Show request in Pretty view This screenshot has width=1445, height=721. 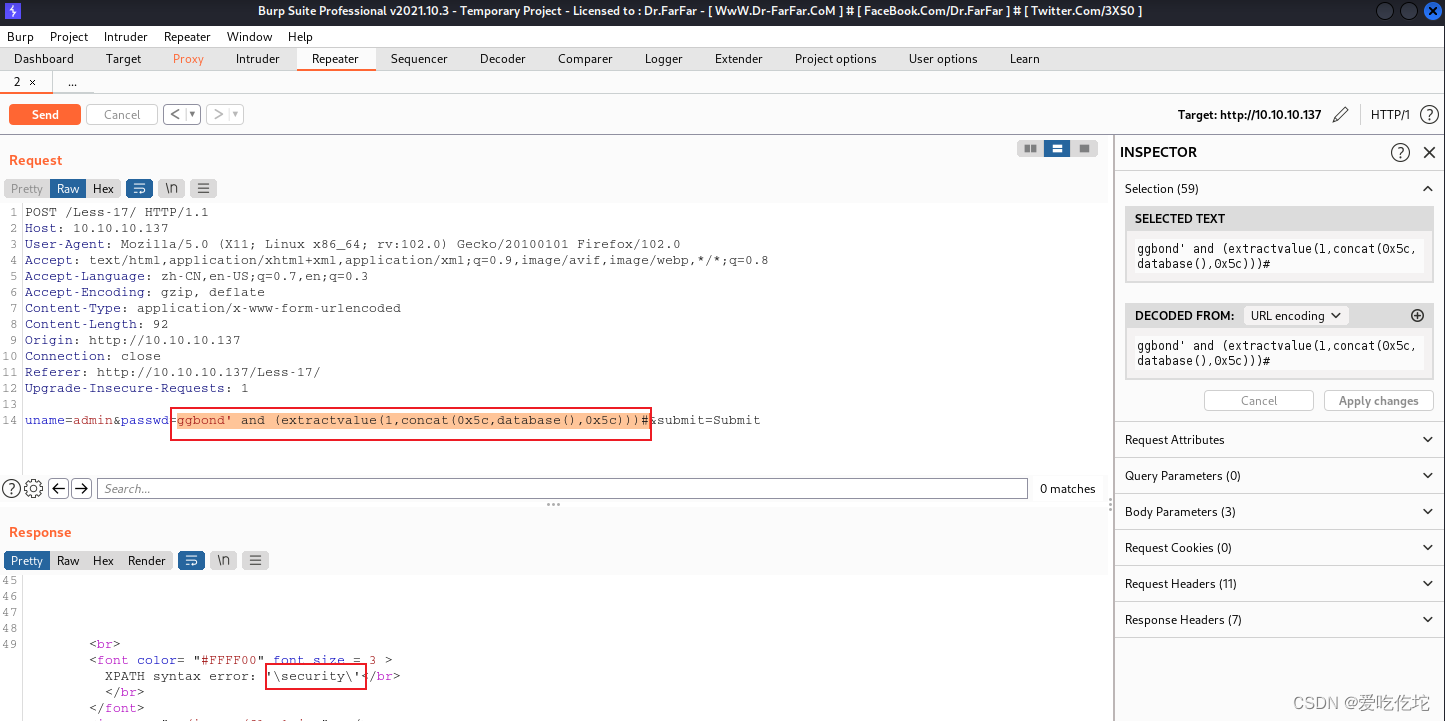click(27, 189)
